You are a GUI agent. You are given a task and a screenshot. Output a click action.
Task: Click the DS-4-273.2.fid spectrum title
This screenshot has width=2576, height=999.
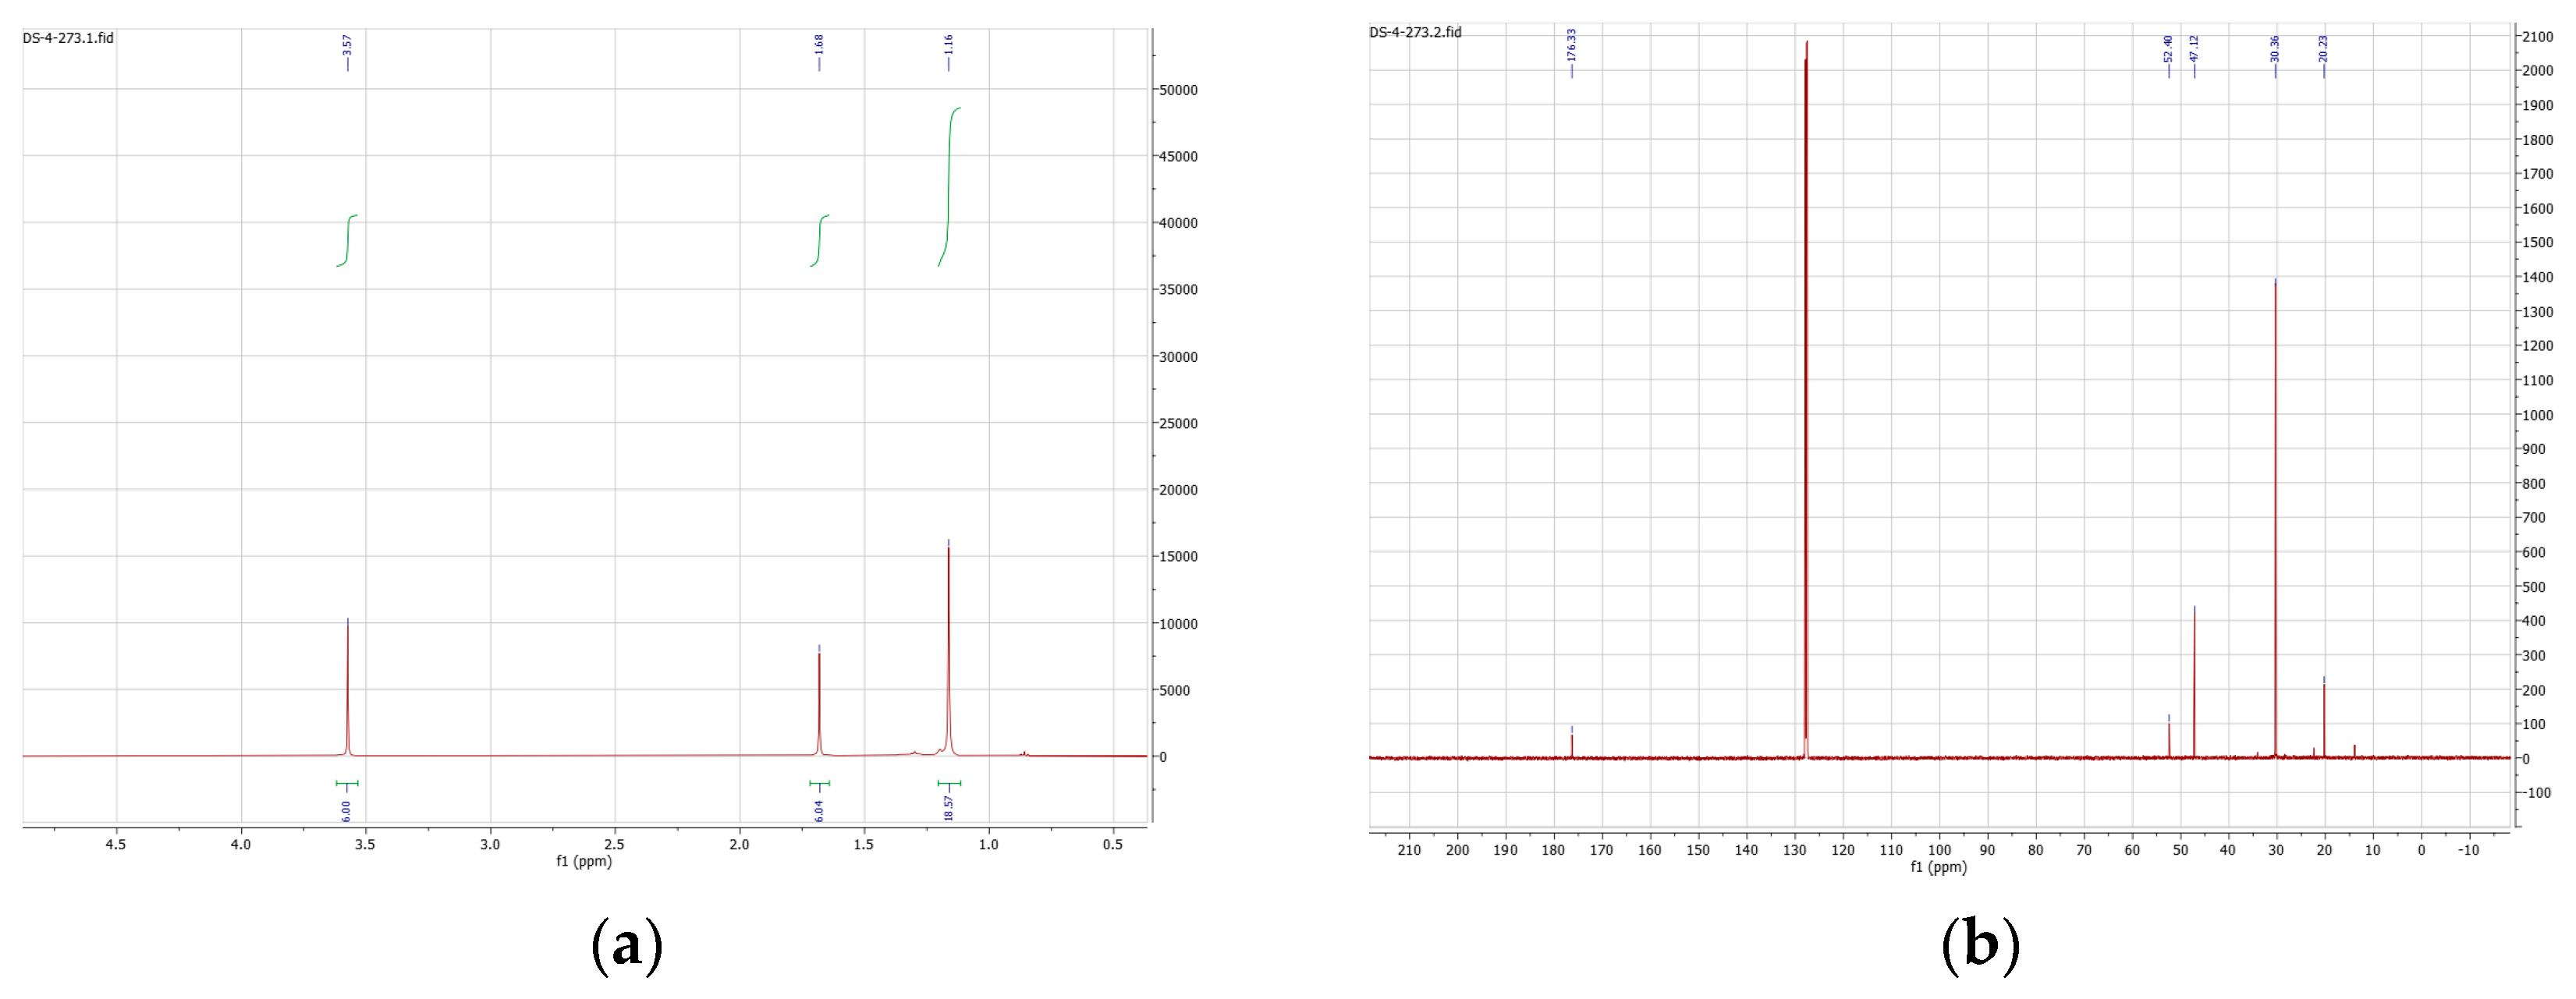pyautogui.click(x=1415, y=32)
